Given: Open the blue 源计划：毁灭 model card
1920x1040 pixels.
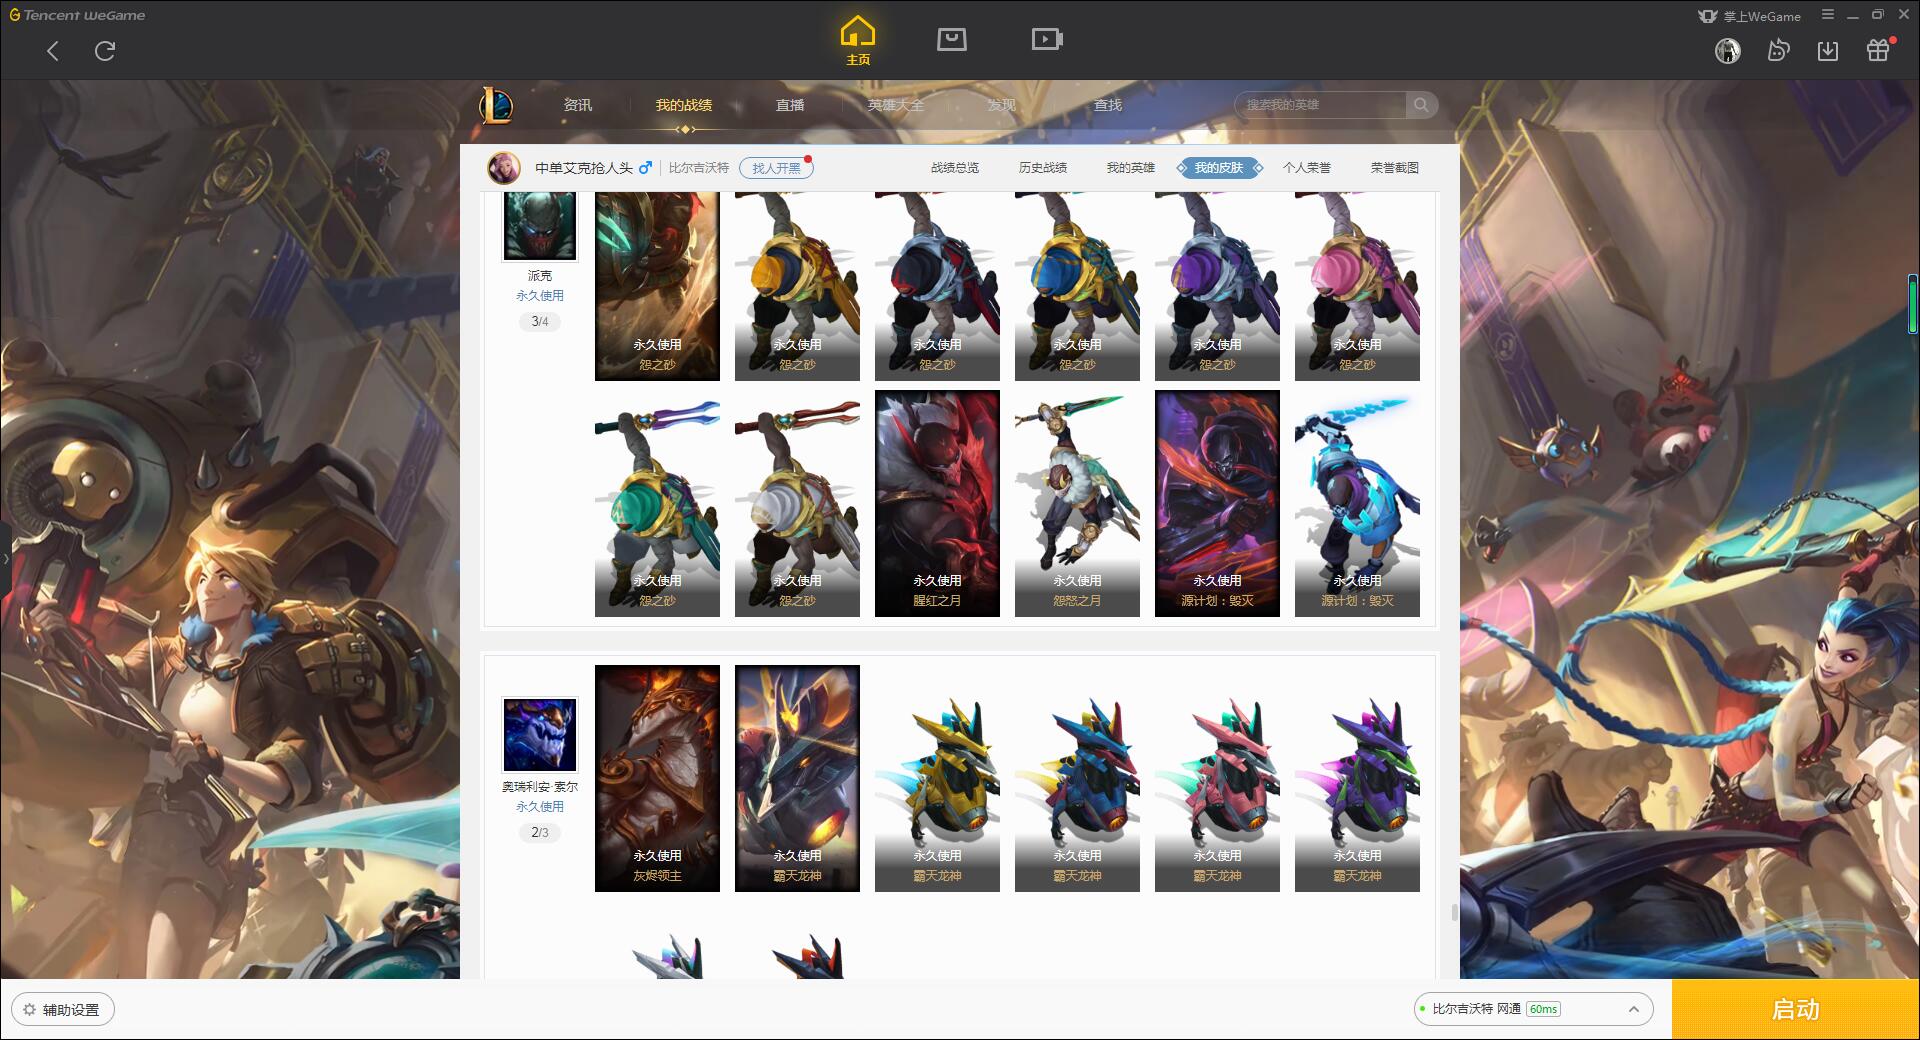Looking at the screenshot, I should 1357,503.
